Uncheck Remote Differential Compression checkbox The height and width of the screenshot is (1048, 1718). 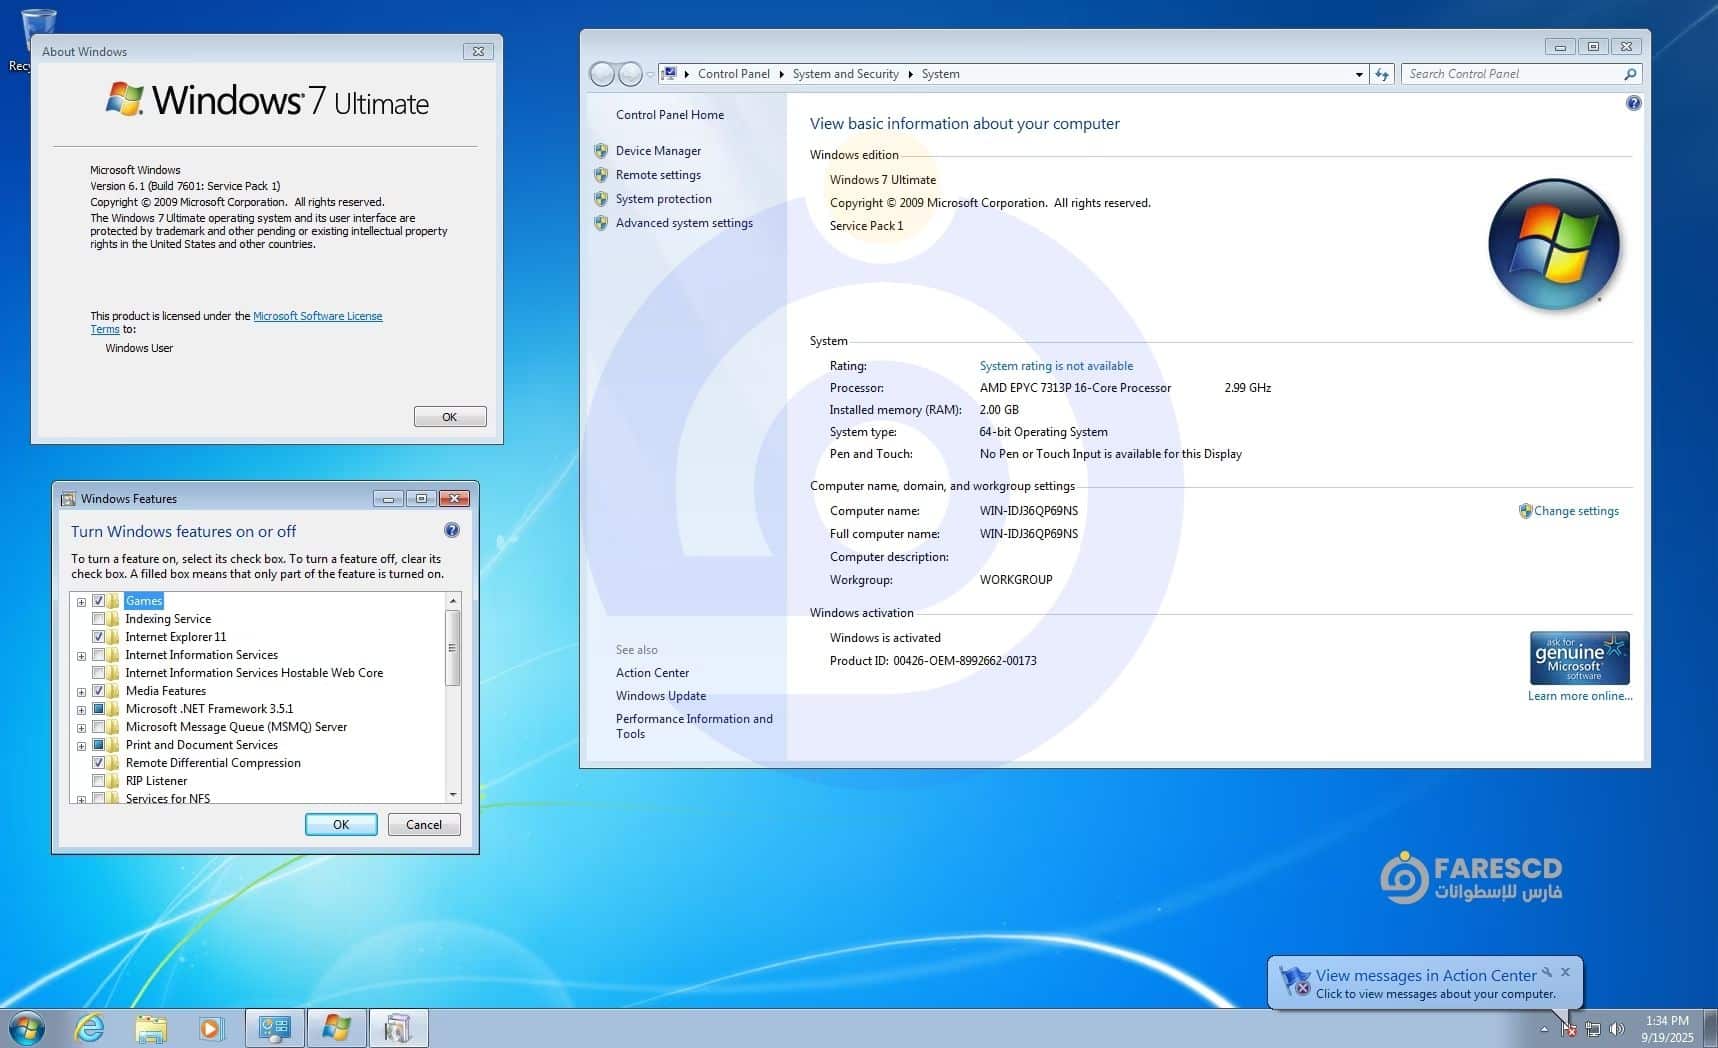click(99, 763)
